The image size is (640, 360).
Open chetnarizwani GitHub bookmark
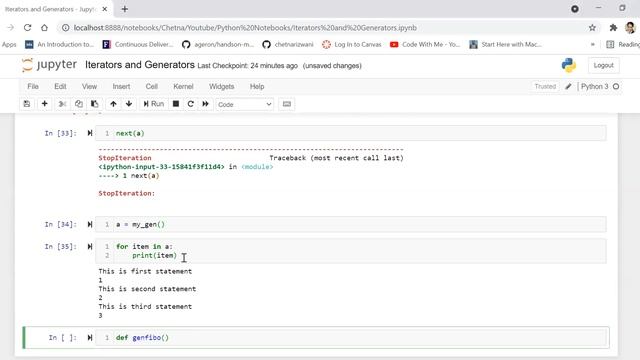pos(288,44)
